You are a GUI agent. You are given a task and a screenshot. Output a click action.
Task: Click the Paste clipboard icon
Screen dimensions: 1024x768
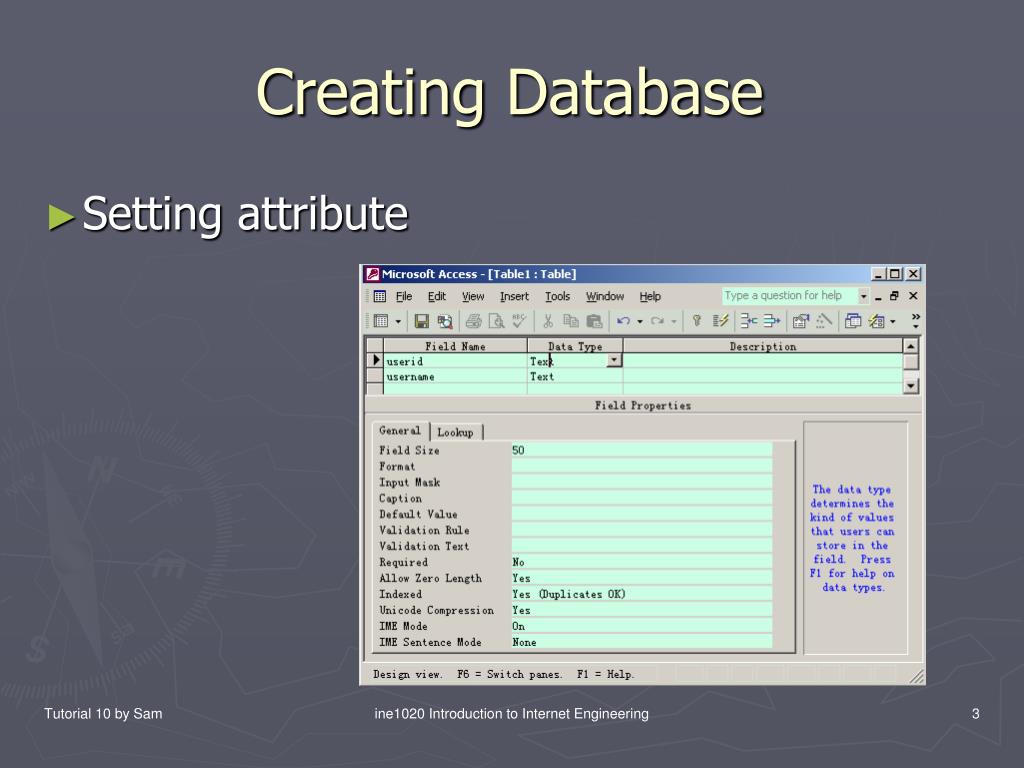pyautogui.click(x=594, y=321)
